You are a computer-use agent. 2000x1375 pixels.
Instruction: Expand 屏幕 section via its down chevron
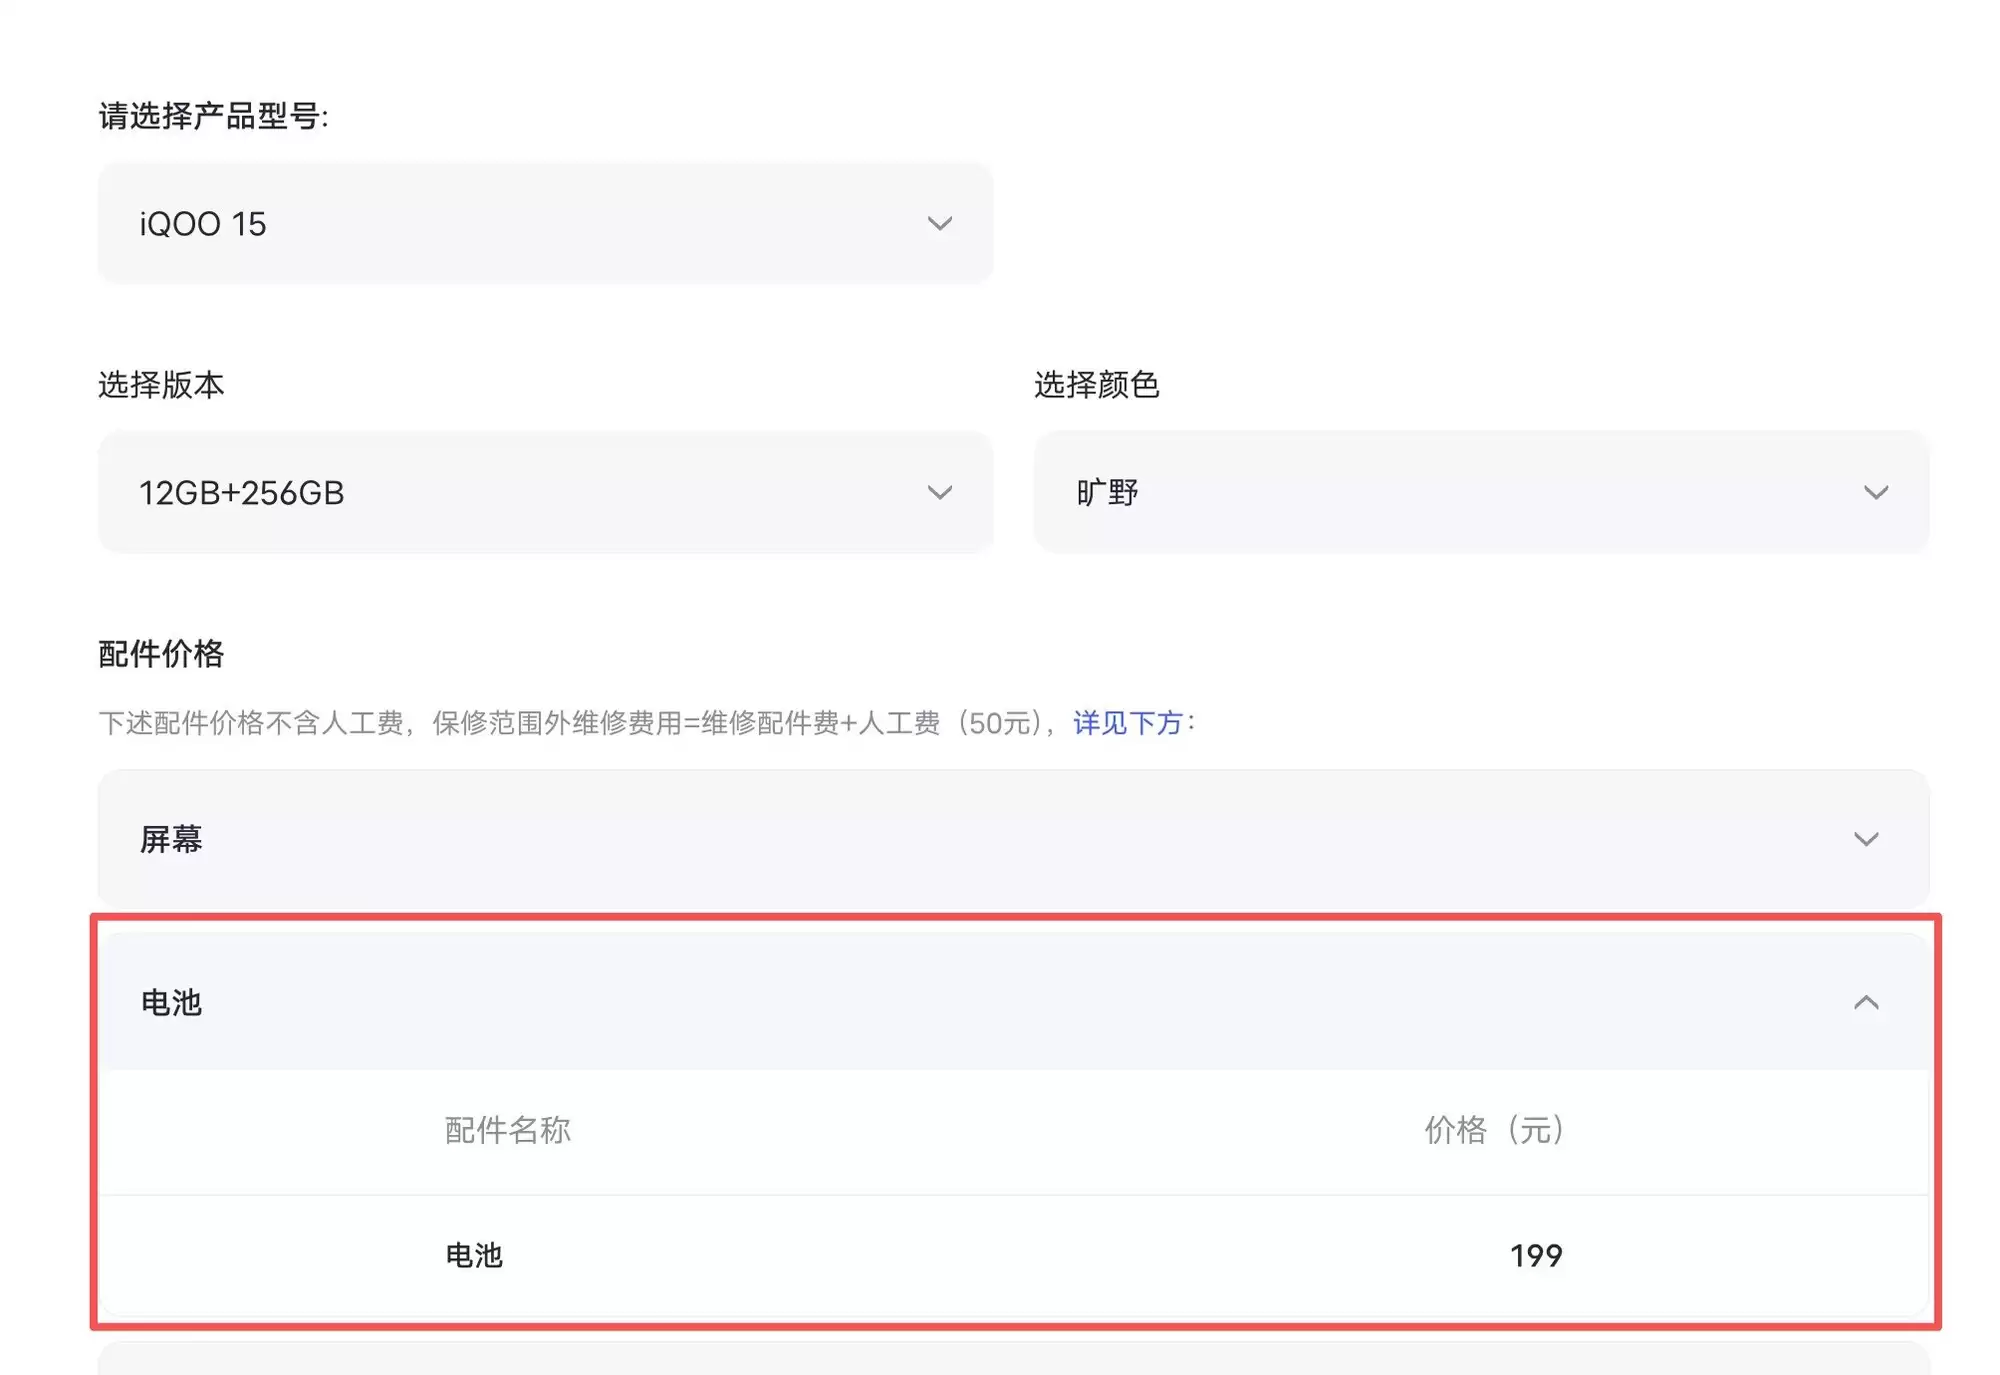pyautogui.click(x=1866, y=839)
